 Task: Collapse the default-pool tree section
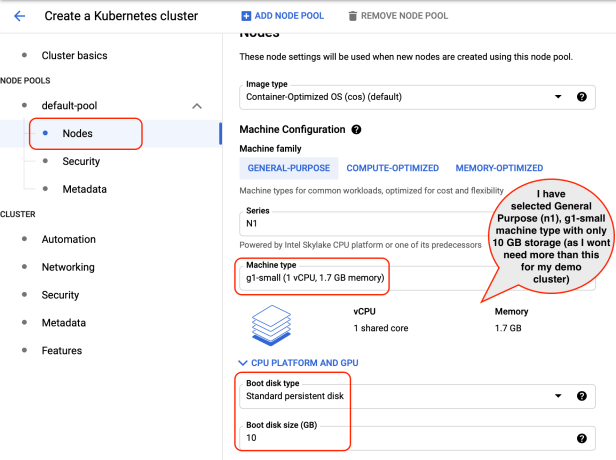click(197, 106)
